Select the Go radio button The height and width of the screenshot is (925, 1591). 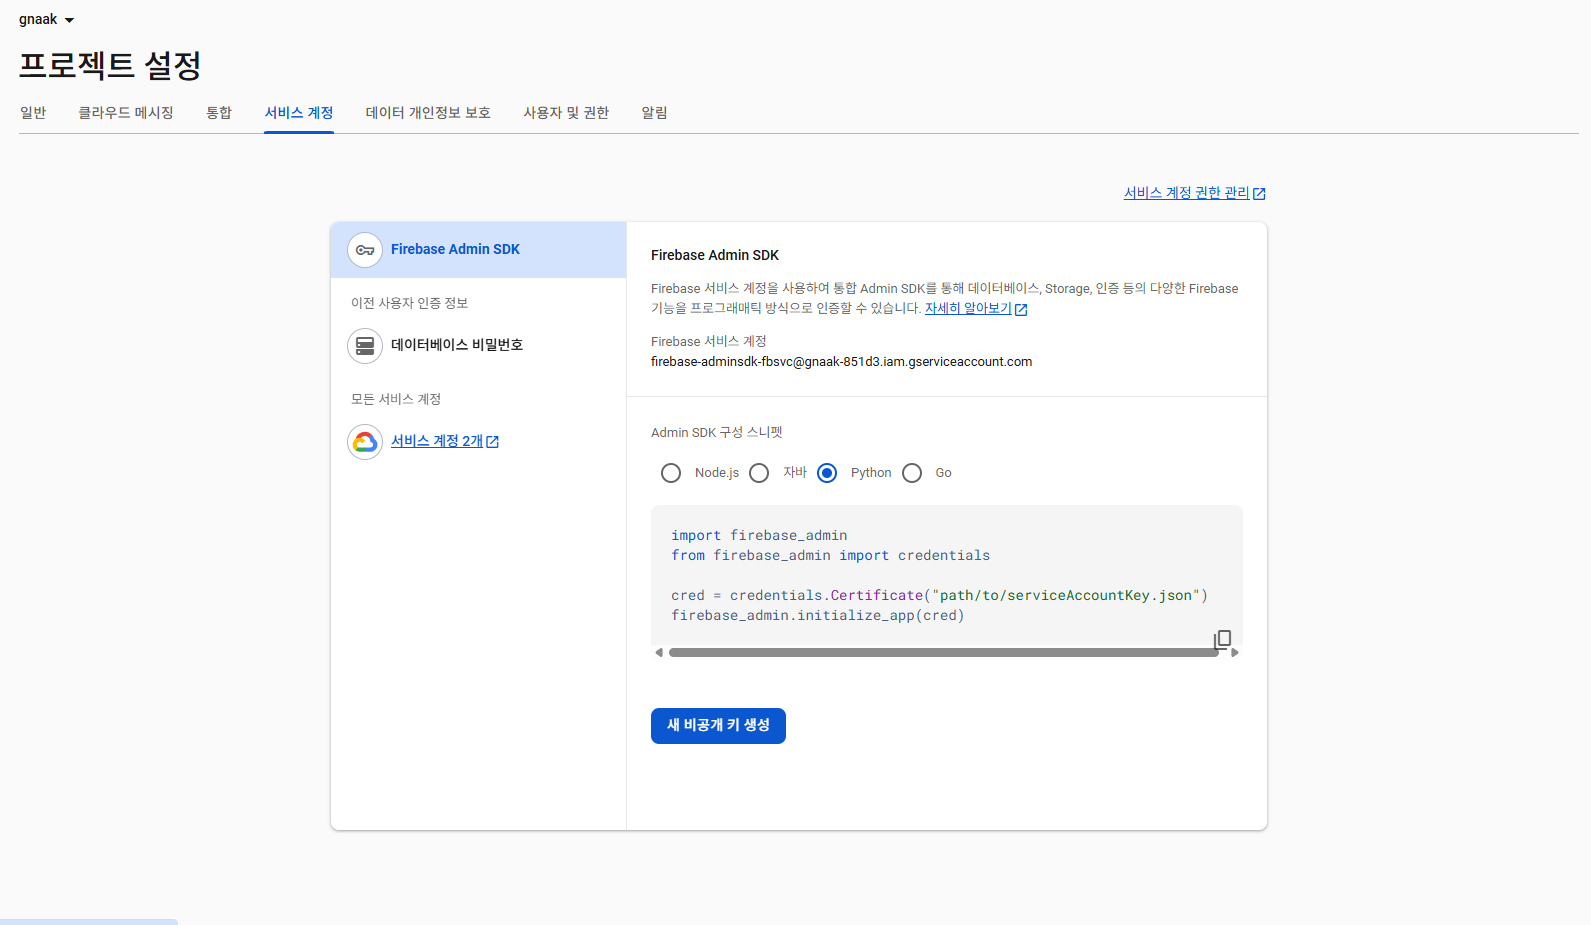912,473
